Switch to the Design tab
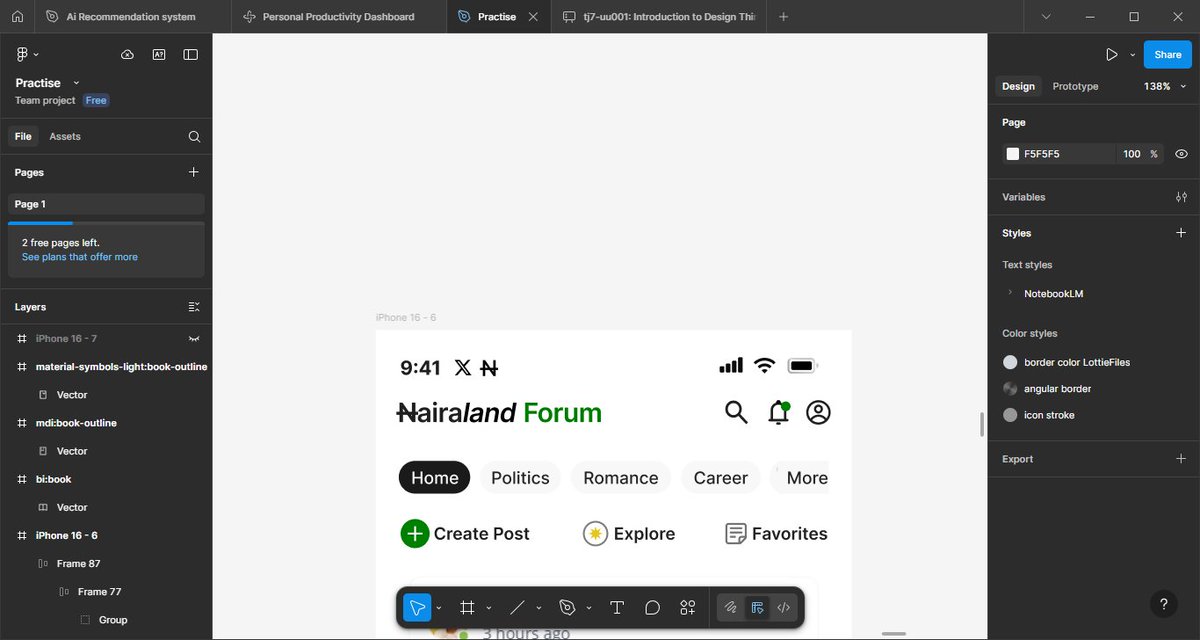 point(1018,87)
